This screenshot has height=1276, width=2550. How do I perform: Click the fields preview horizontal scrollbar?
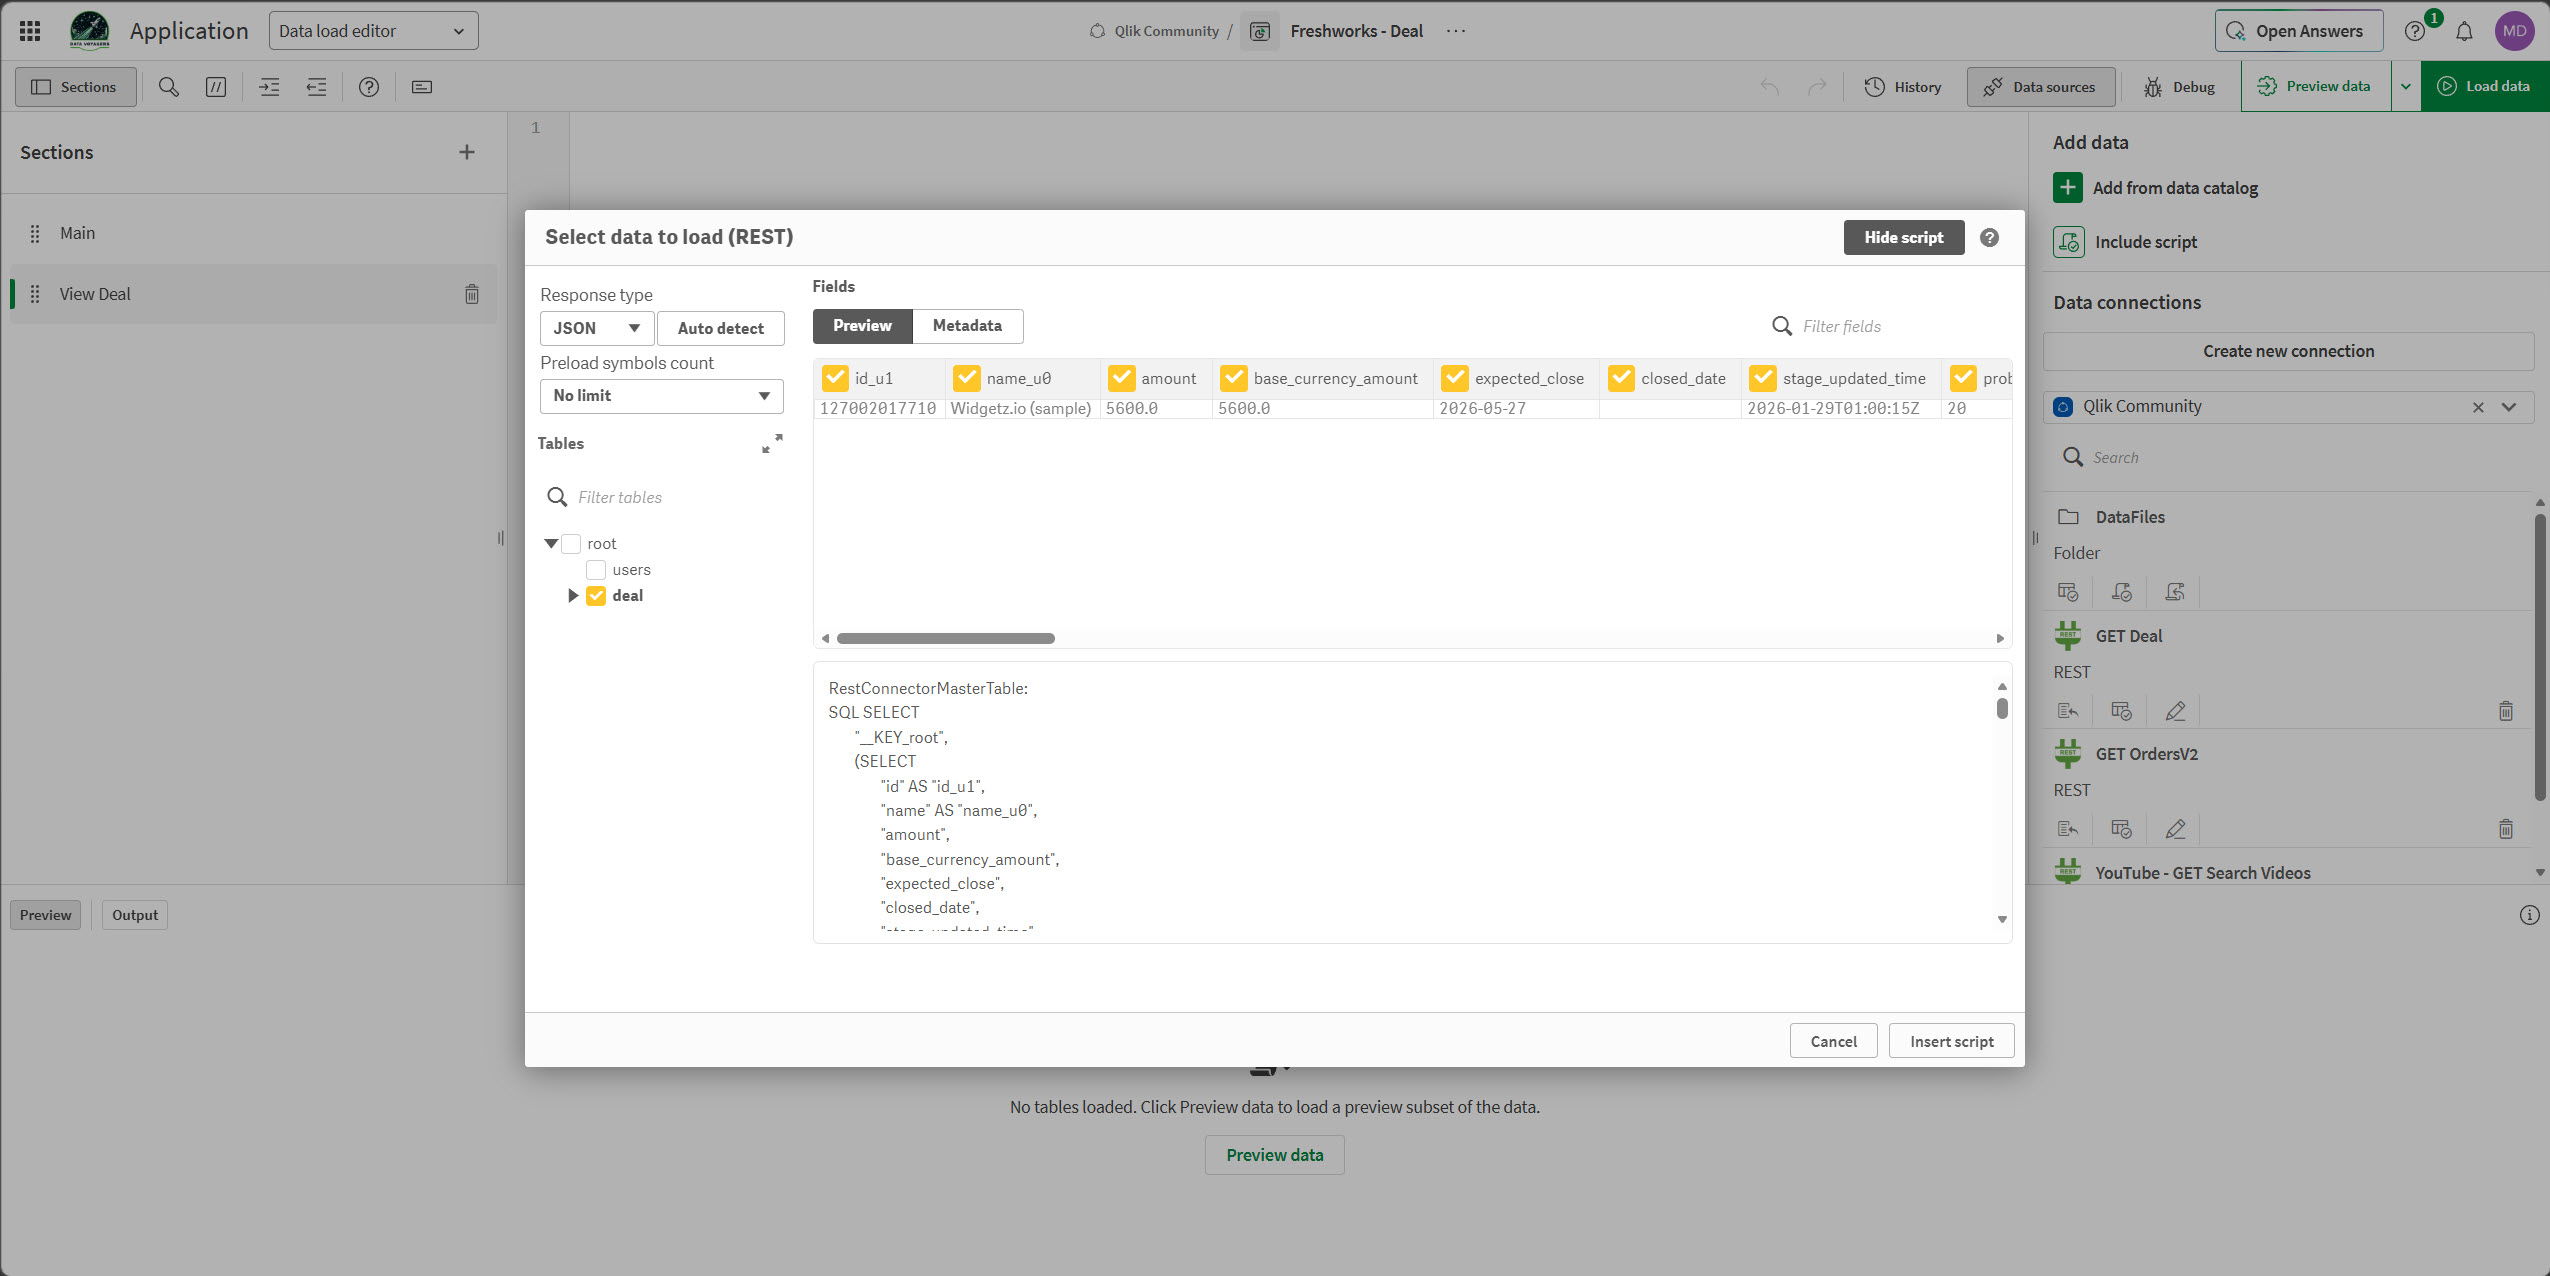[946, 638]
